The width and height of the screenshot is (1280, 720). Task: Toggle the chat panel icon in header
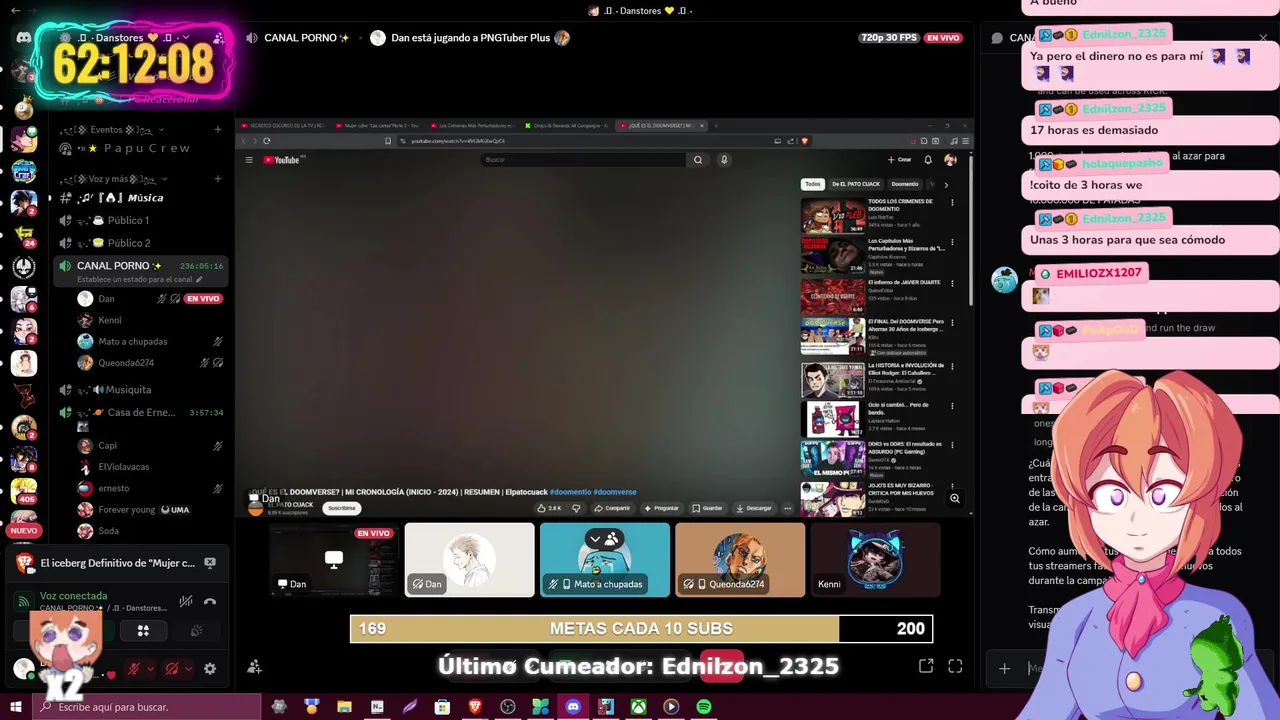point(997,38)
